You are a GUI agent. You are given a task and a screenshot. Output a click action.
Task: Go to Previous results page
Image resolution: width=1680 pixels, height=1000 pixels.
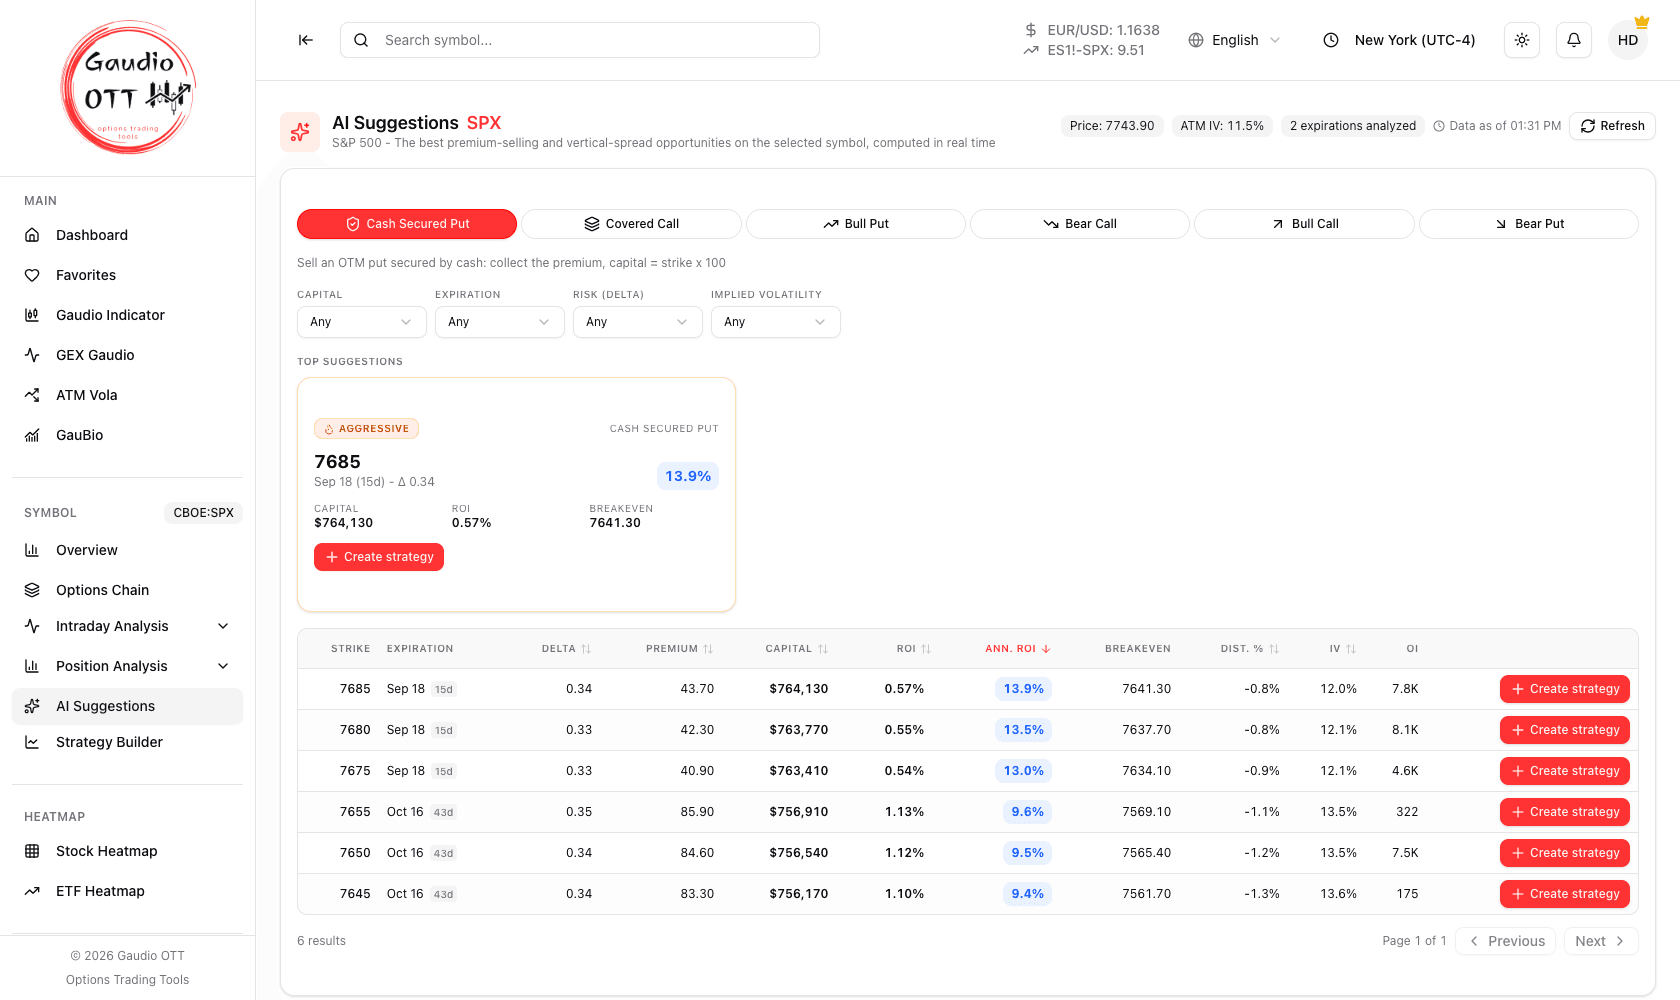1506,941
